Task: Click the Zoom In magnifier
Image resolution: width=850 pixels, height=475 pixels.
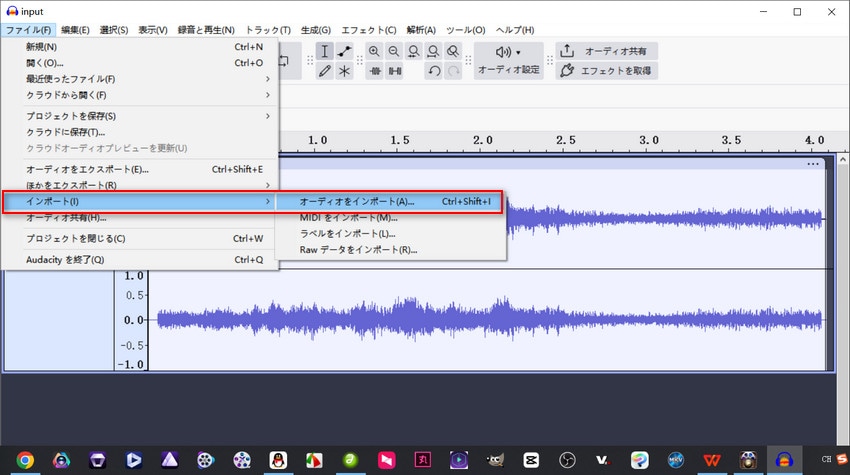Action: click(x=374, y=51)
